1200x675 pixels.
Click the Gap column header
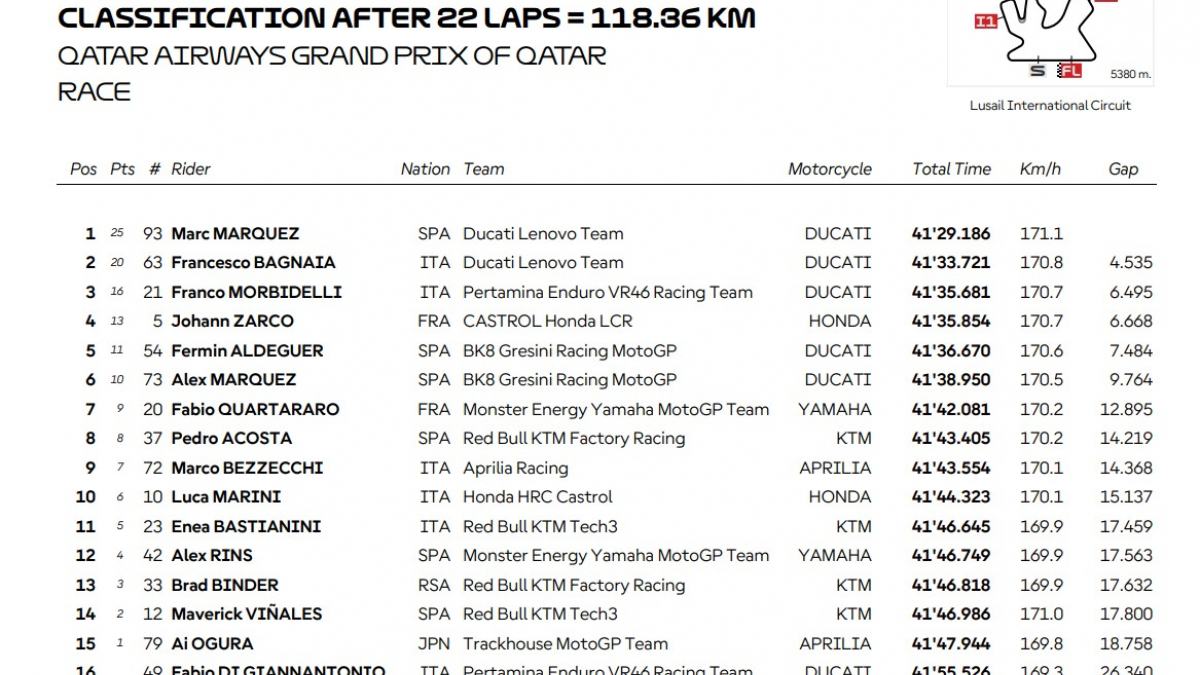pos(1123,169)
